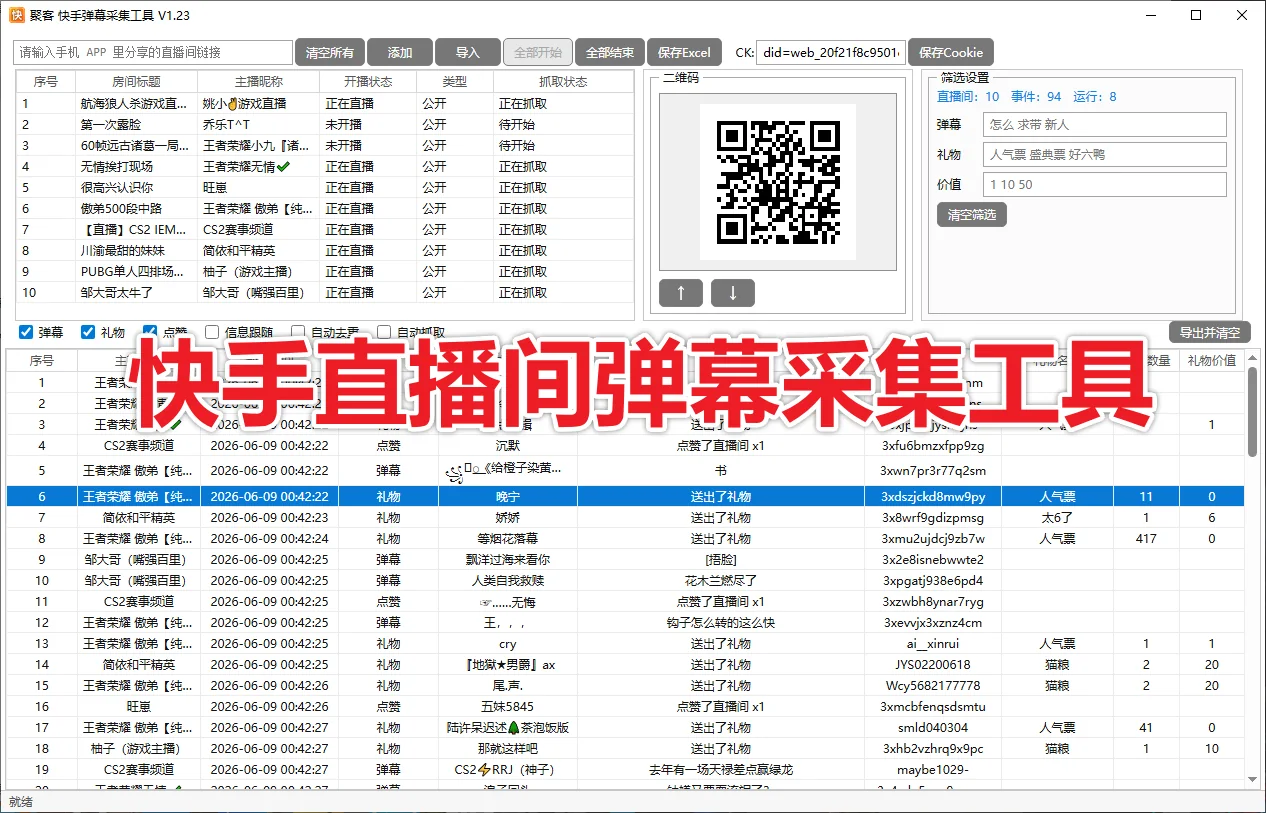This screenshot has height=813, width=1266.
Task: Click scroll-down arrow of the events table scrollbar
Action: click(x=1253, y=780)
